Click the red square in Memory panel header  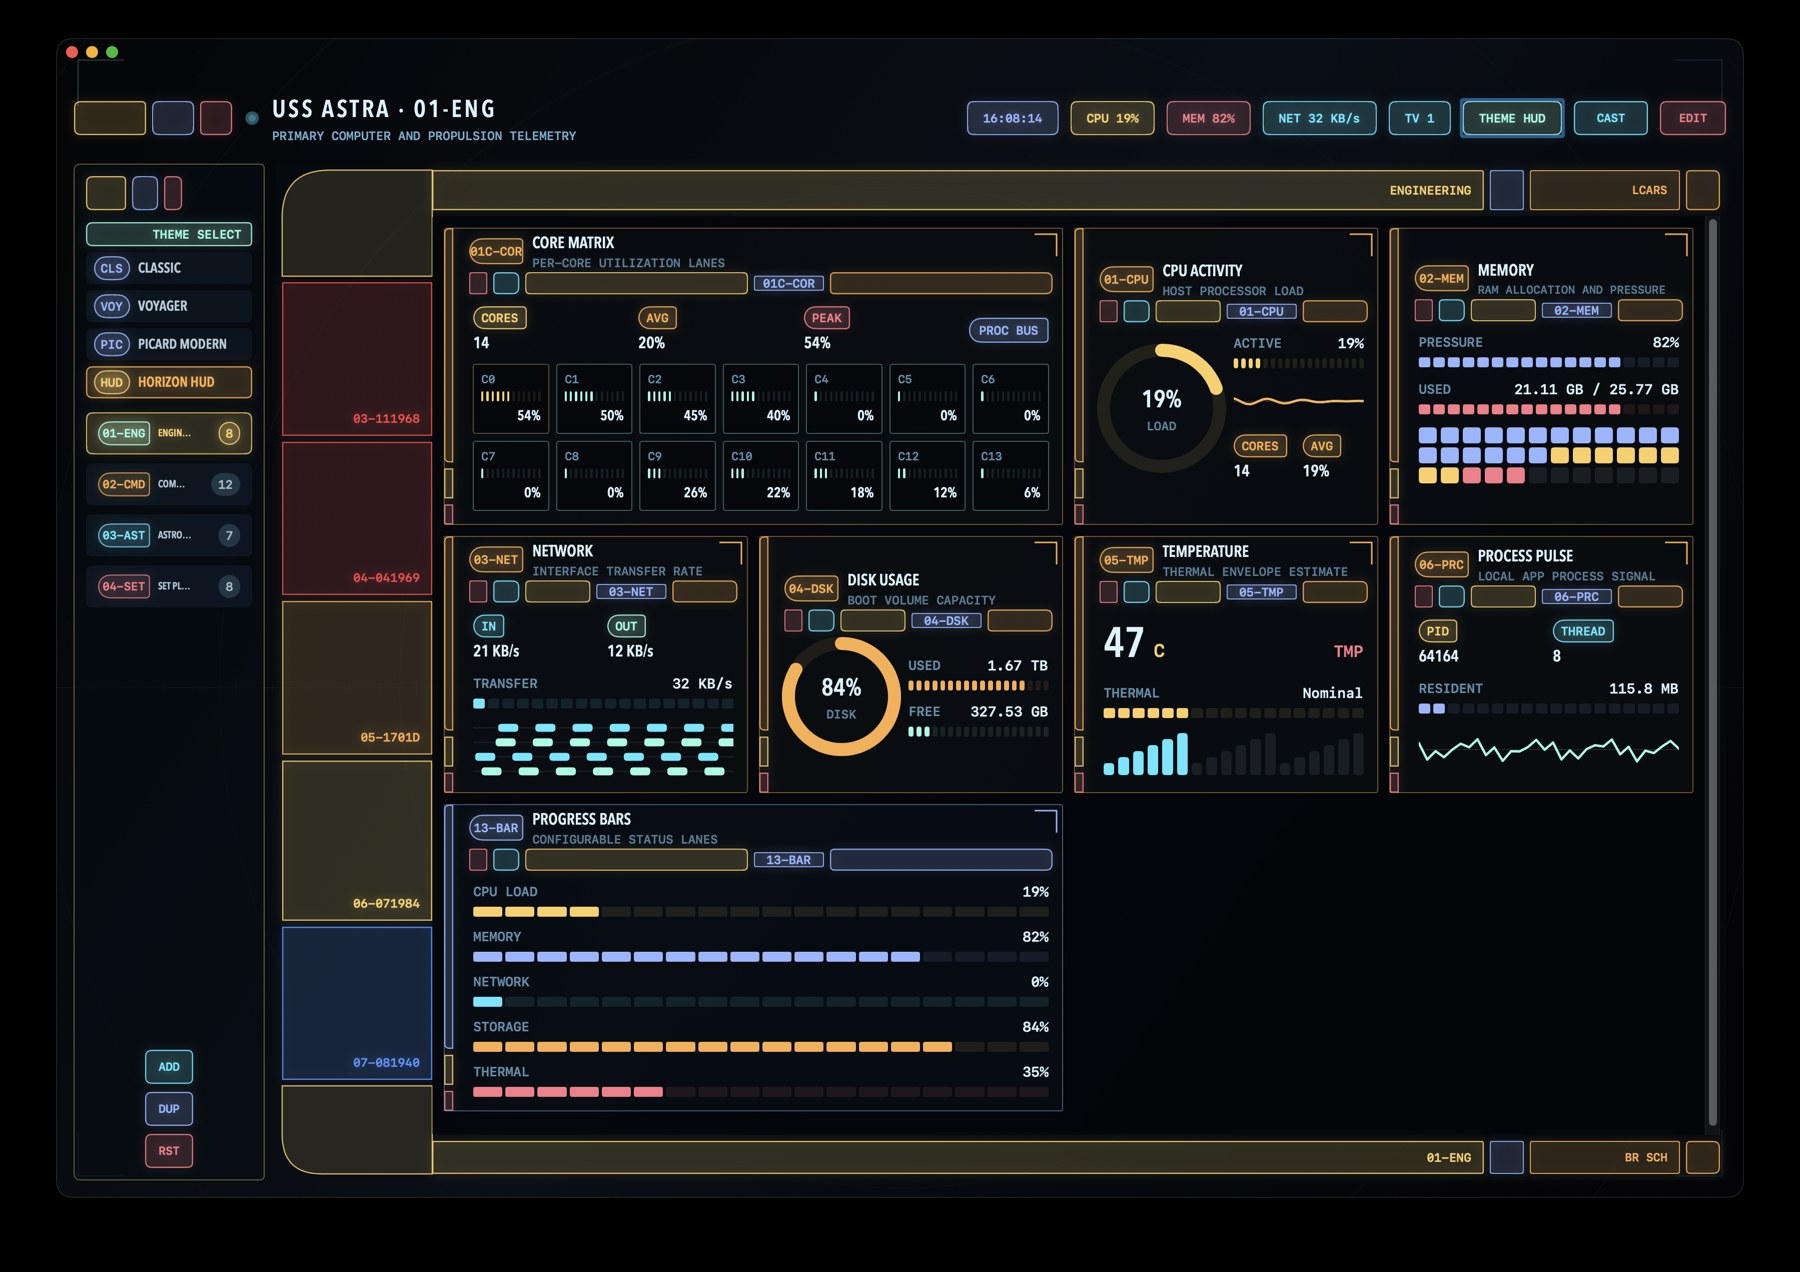1423,310
